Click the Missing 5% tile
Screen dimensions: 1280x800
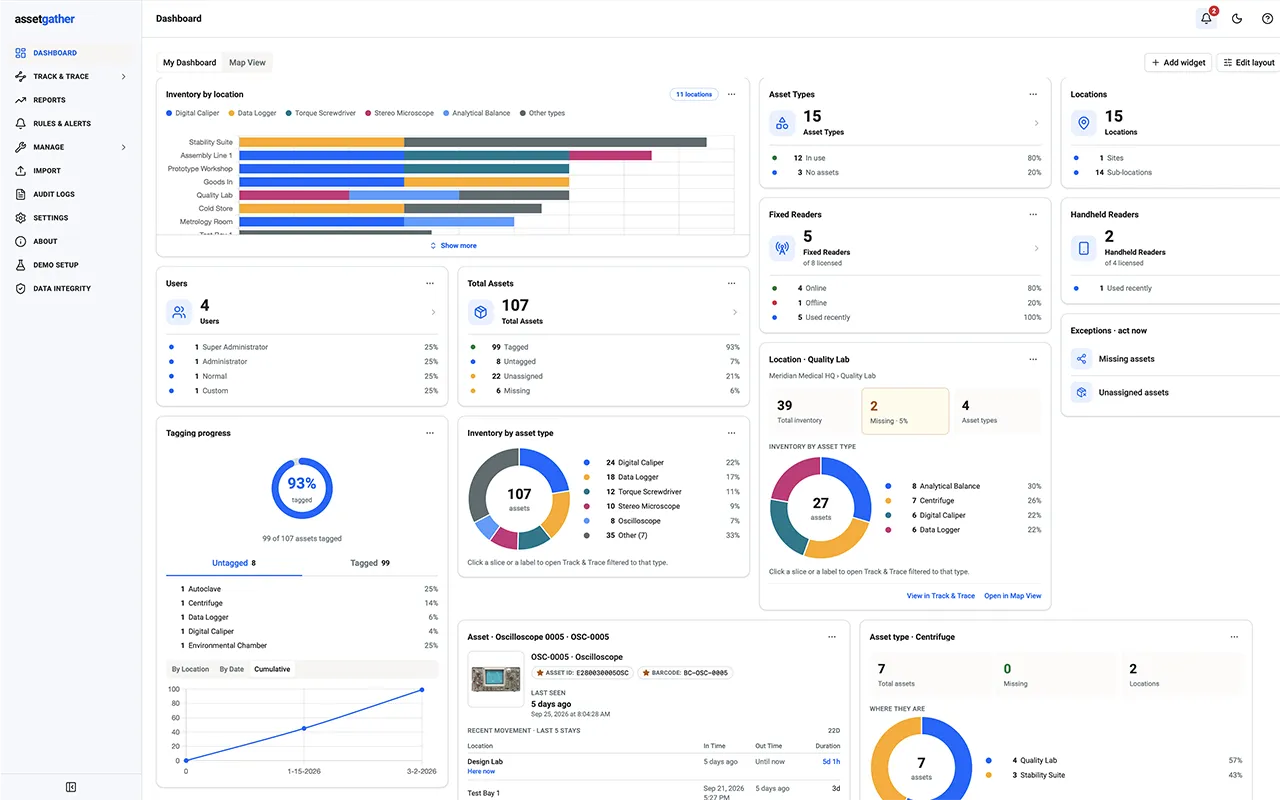coord(905,411)
